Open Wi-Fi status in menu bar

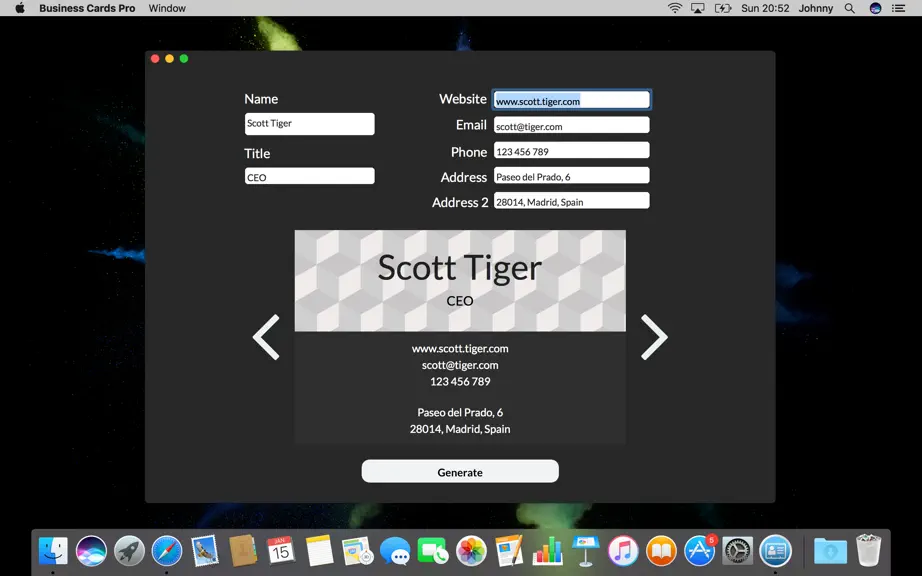674,8
